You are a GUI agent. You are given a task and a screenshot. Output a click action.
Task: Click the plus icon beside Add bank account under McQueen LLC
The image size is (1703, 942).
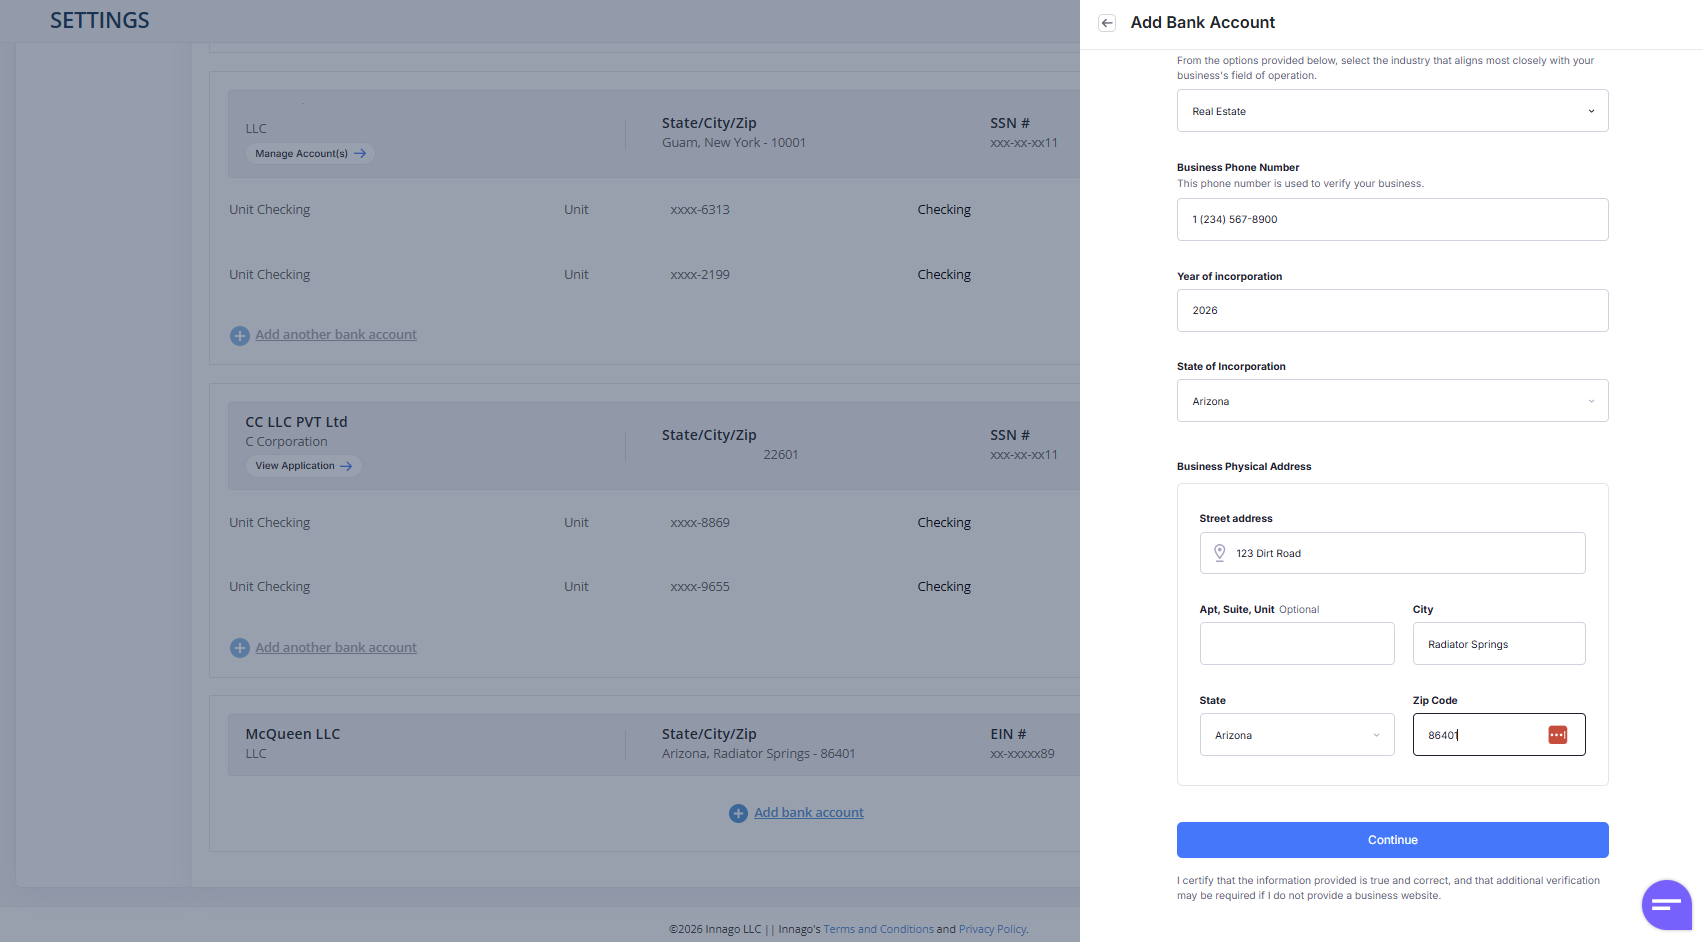pos(738,814)
